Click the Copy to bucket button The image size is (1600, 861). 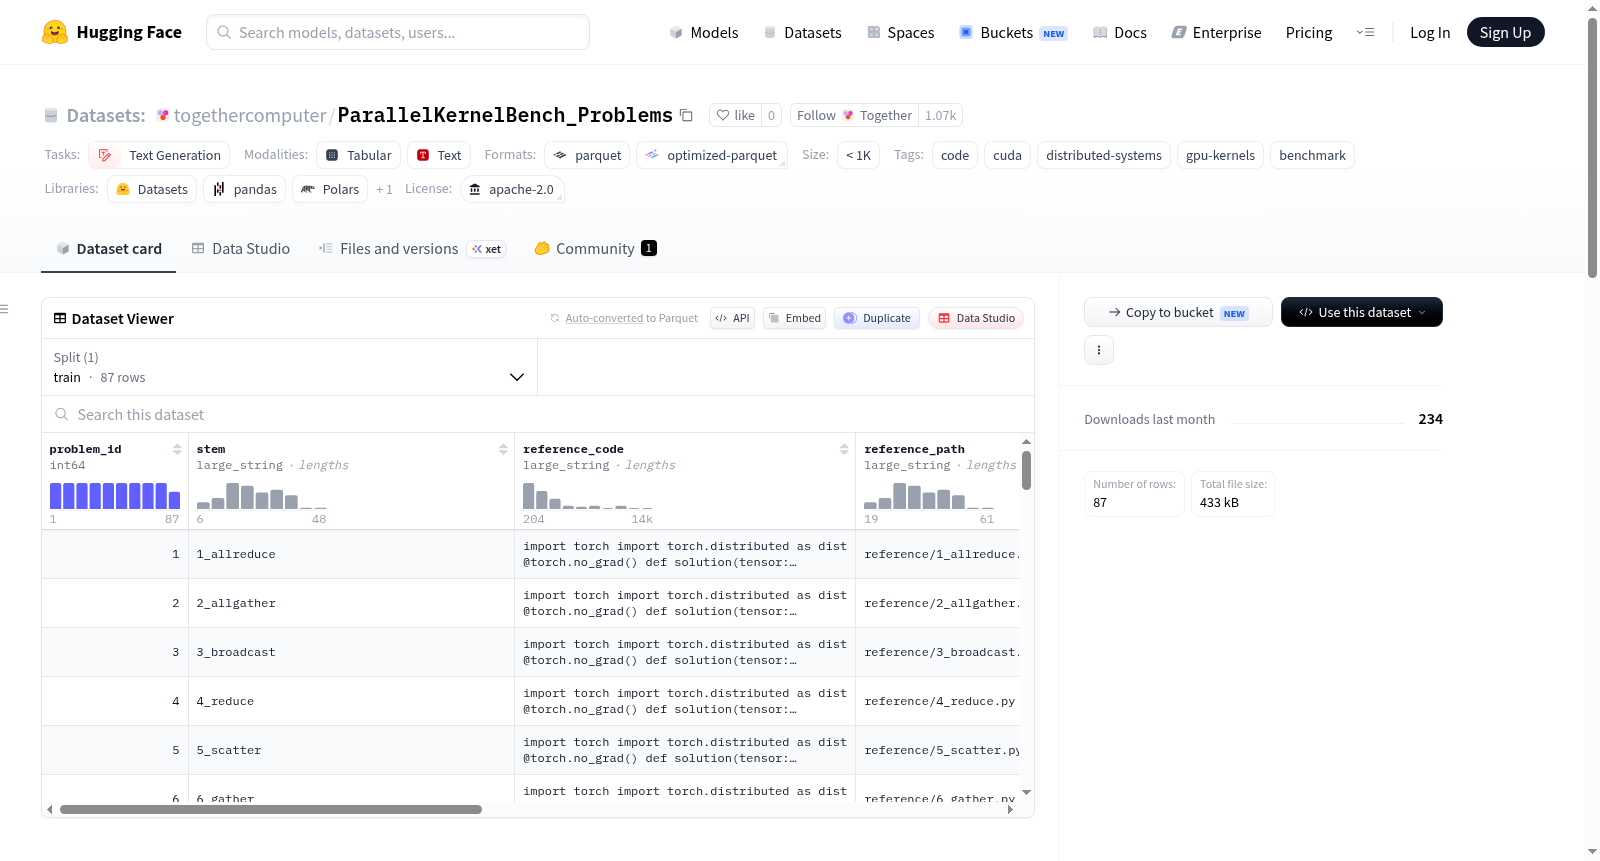click(x=1178, y=312)
